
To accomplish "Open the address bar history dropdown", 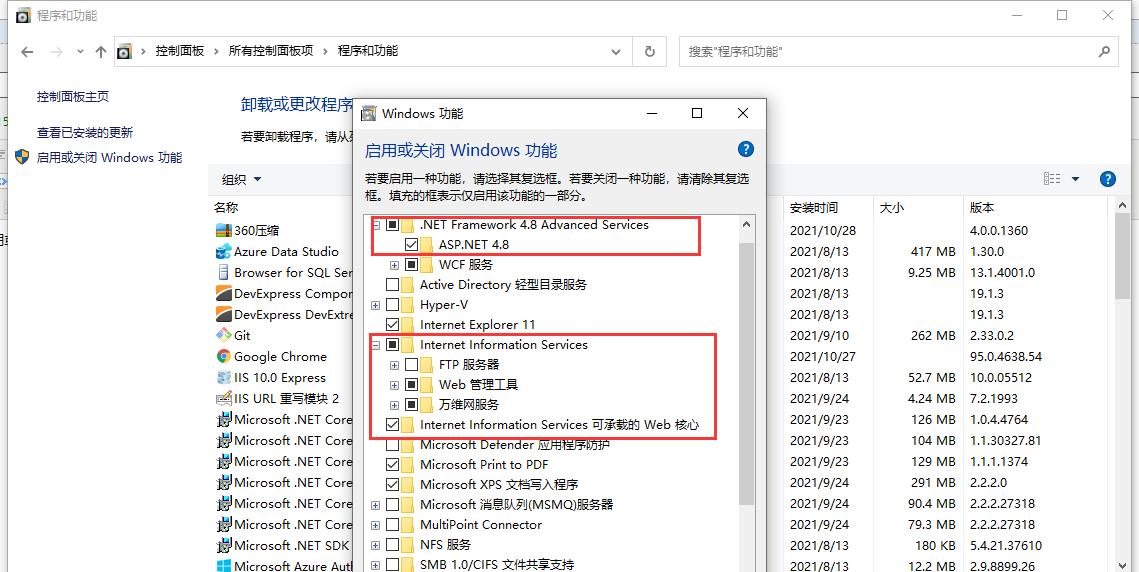I will 616,52.
